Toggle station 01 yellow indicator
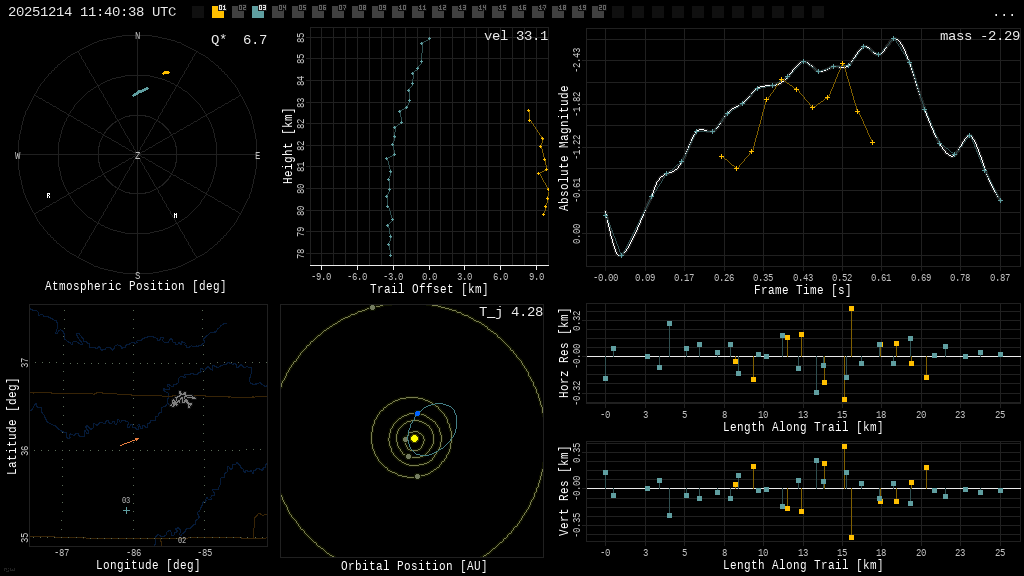 coord(218,12)
